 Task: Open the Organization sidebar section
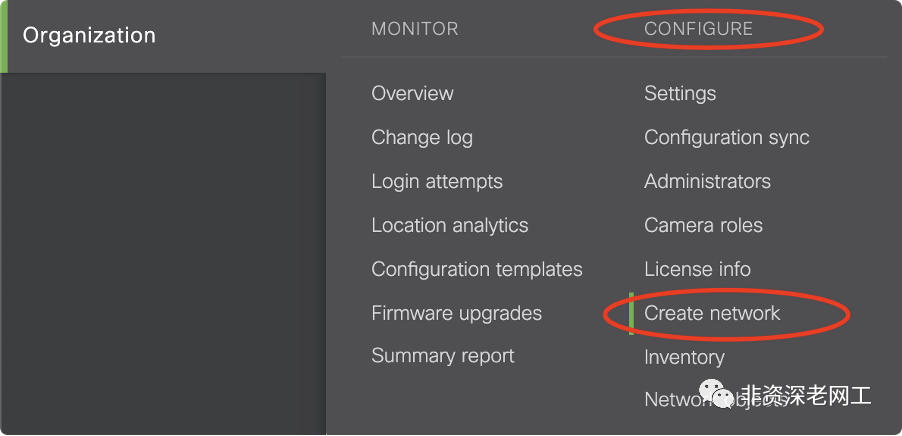[x=89, y=36]
